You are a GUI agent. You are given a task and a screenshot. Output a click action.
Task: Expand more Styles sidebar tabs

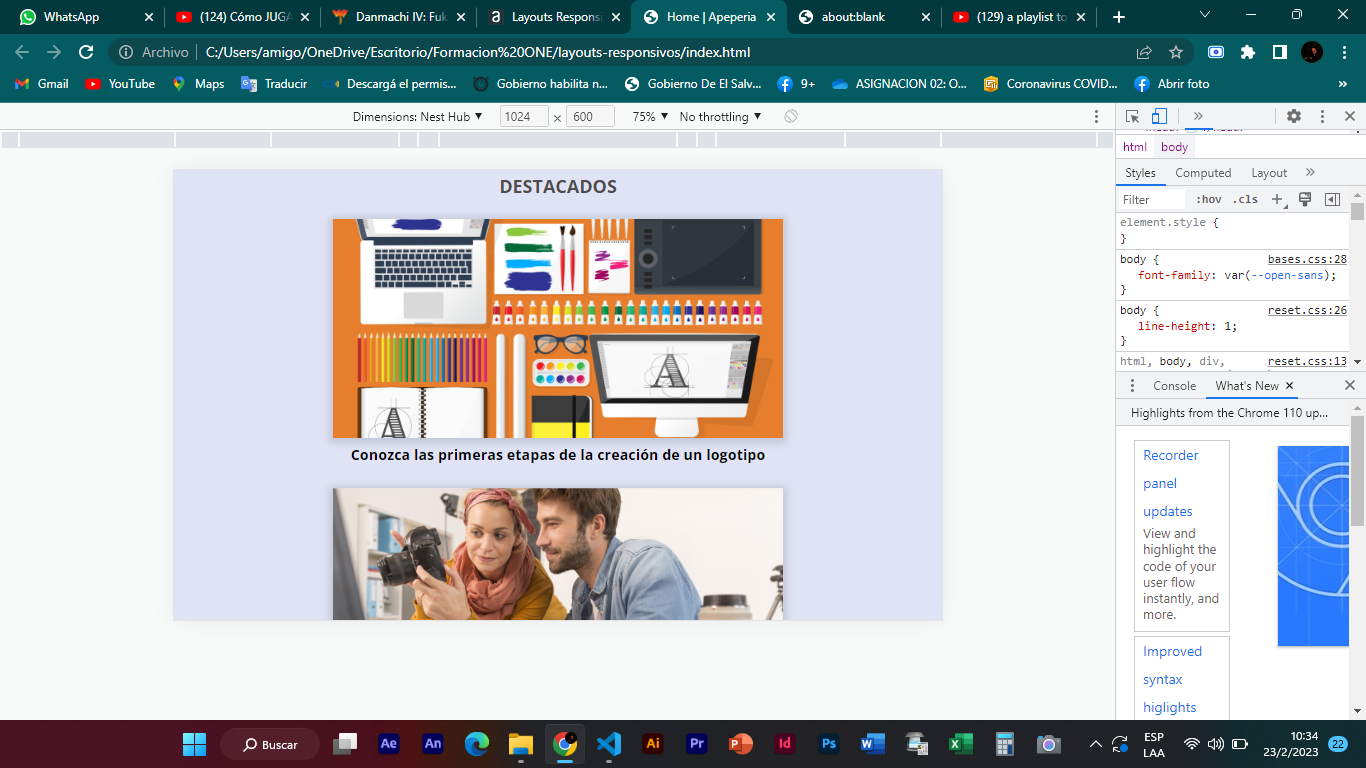click(x=1310, y=172)
